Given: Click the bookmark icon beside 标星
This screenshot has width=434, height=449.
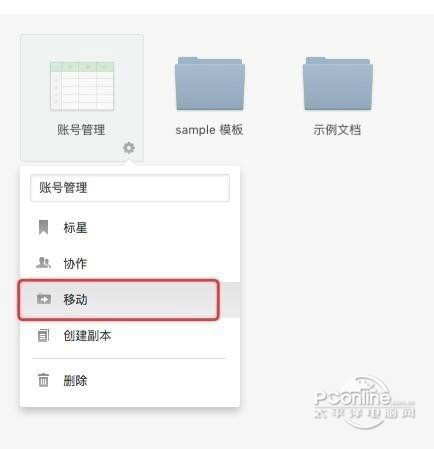Looking at the screenshot, I should (43, 227).
